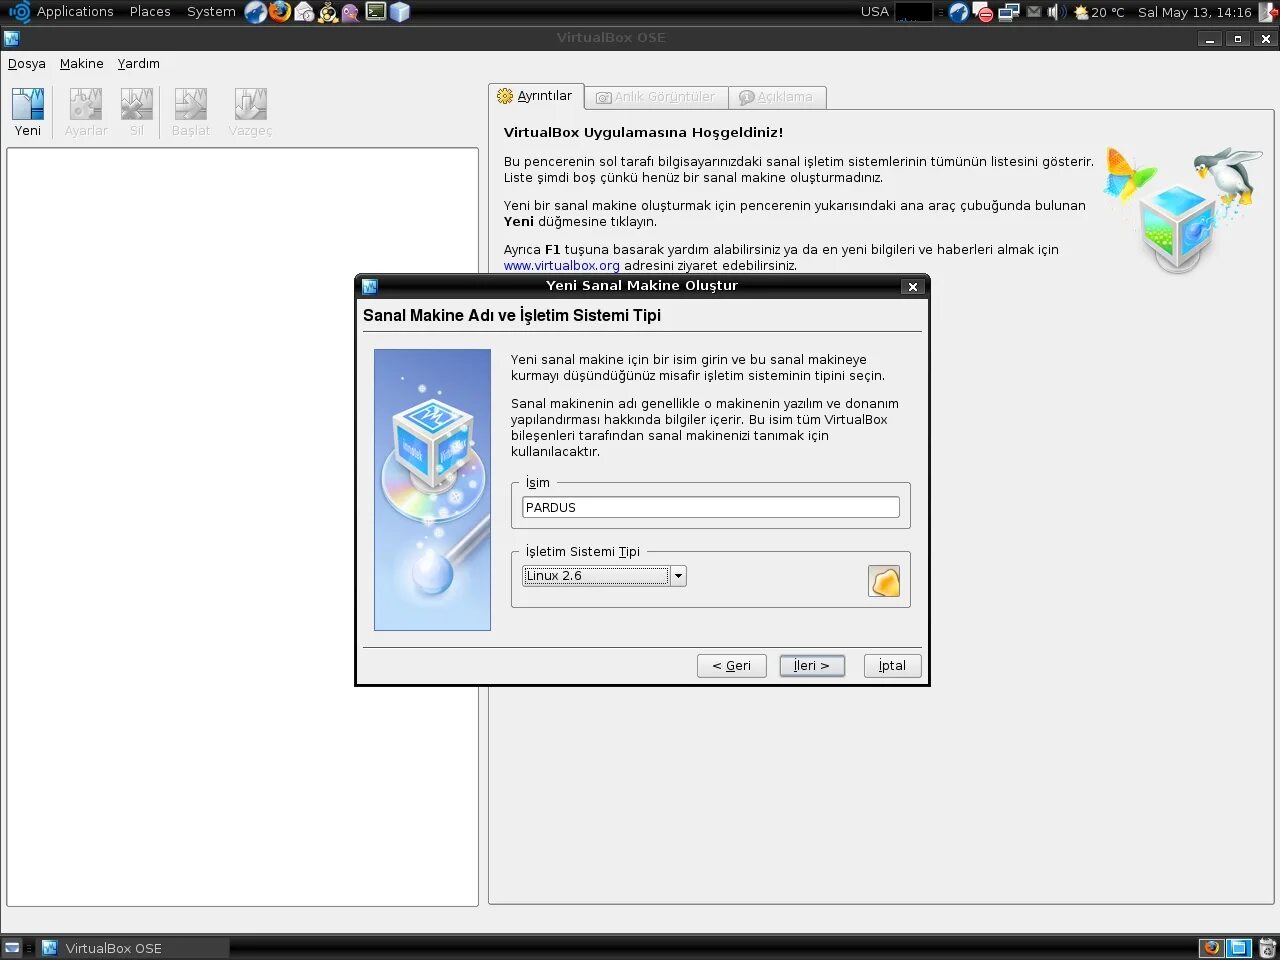1280x960 pixels.
Task: Open the network connections tray icon
Action: 1009,12
